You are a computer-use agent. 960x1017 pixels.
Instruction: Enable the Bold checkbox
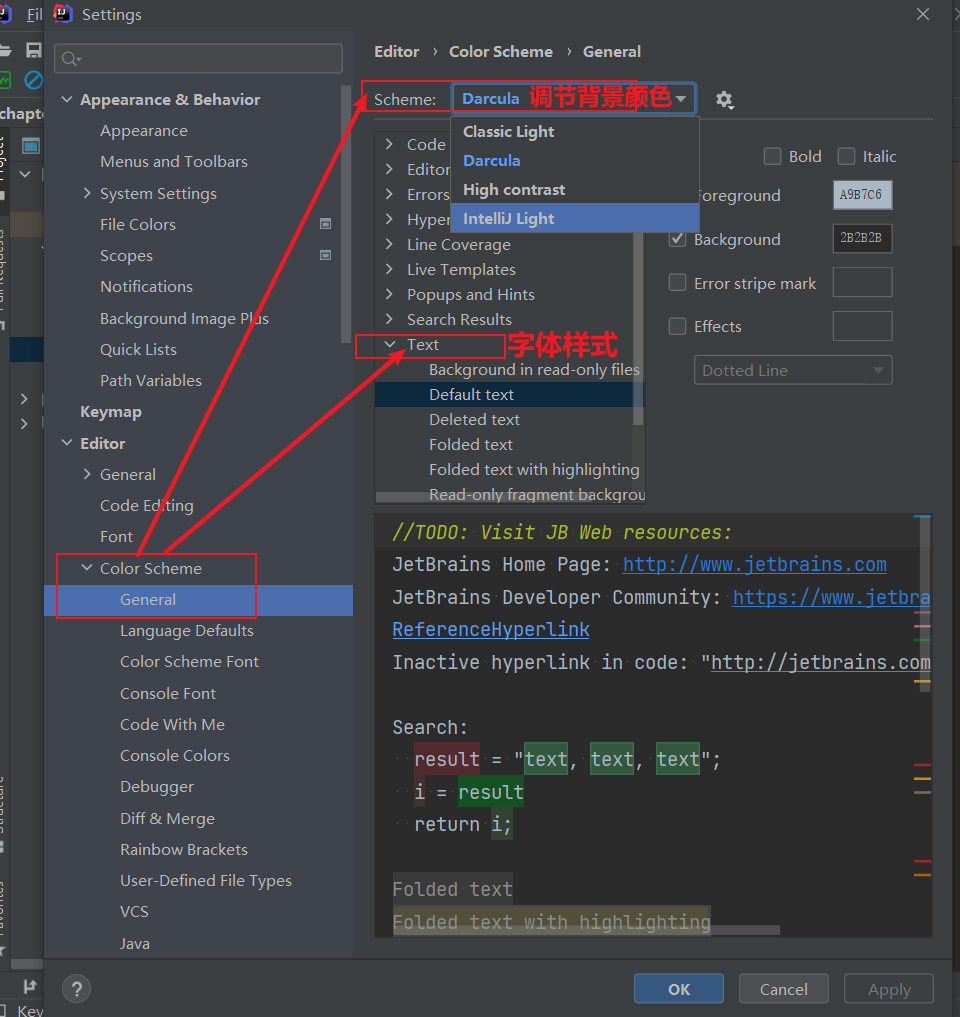772,156
